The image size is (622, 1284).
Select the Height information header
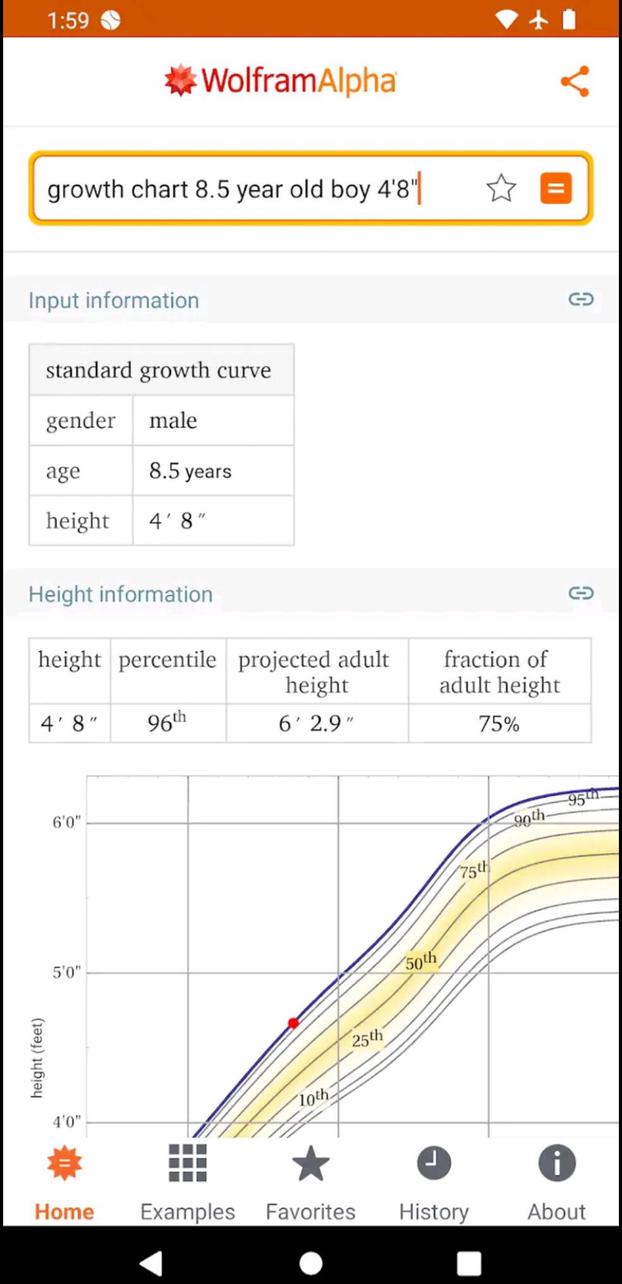120,594
